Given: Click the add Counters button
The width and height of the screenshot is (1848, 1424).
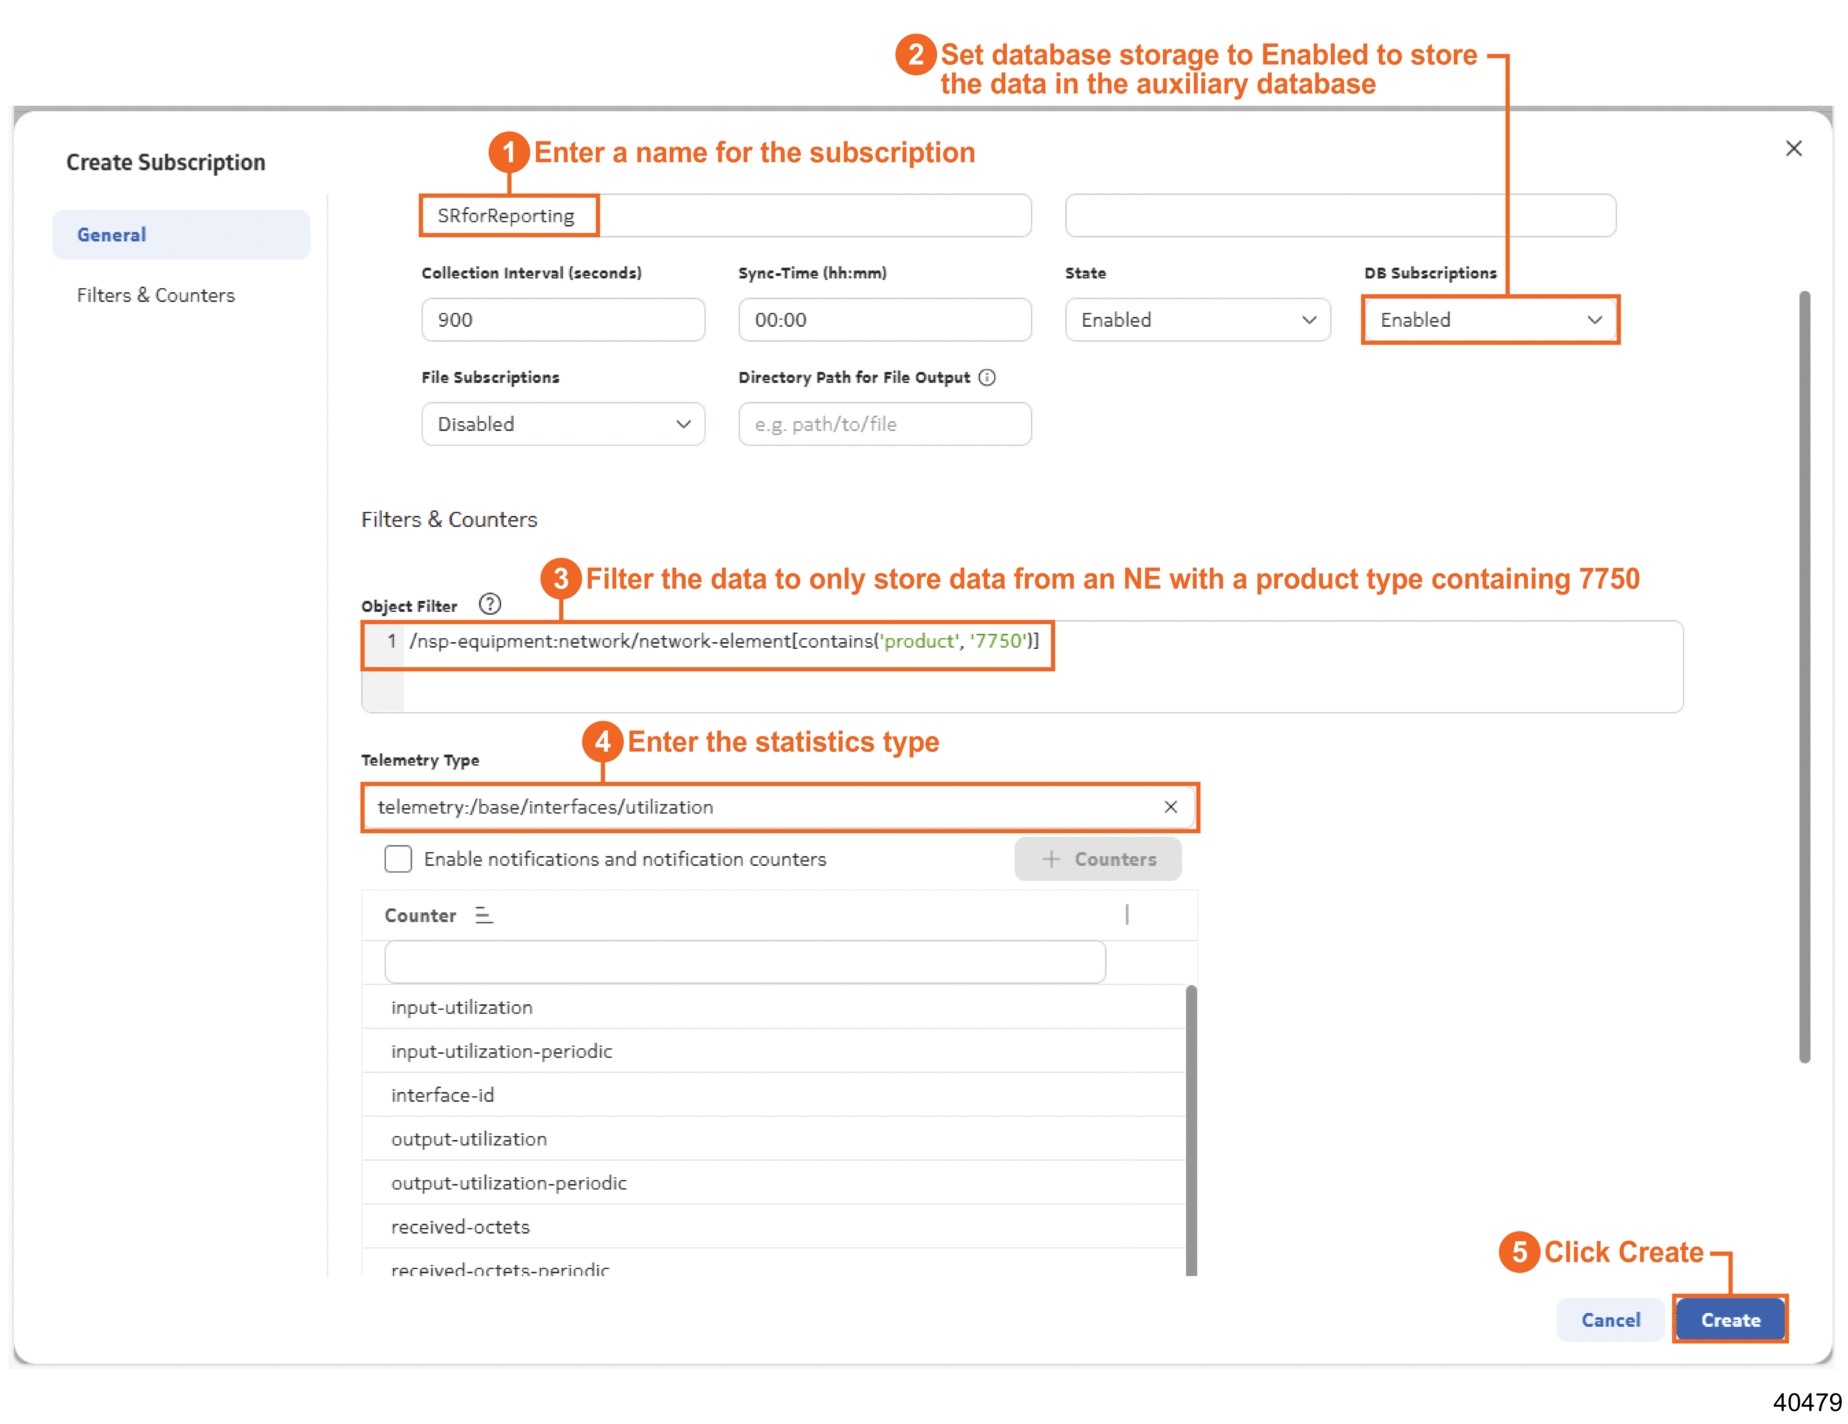Looking at the screenshot, I should click(1098, 859).
